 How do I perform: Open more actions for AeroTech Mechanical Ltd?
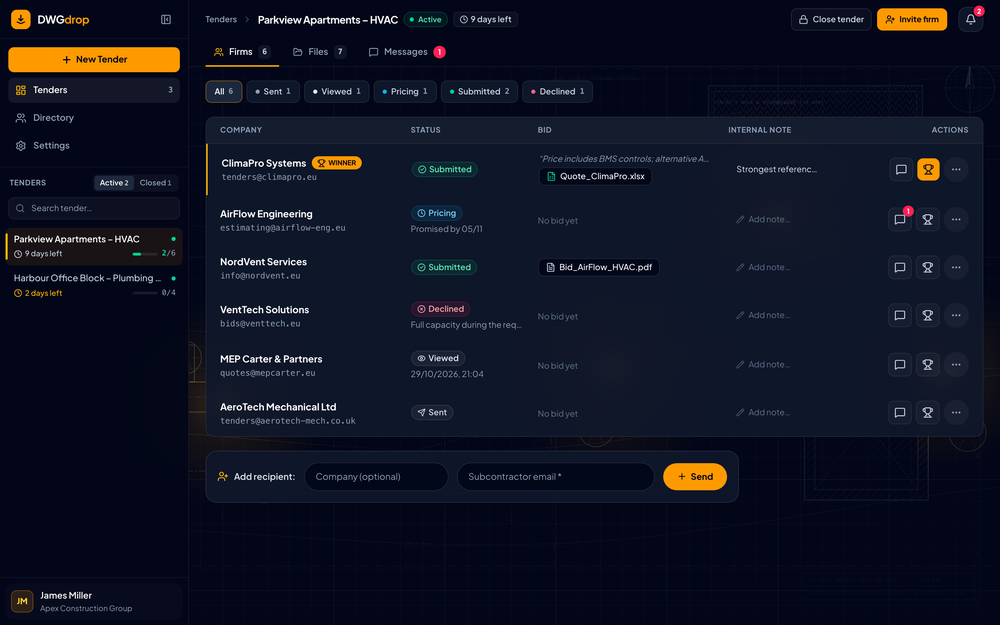[955, 413]
